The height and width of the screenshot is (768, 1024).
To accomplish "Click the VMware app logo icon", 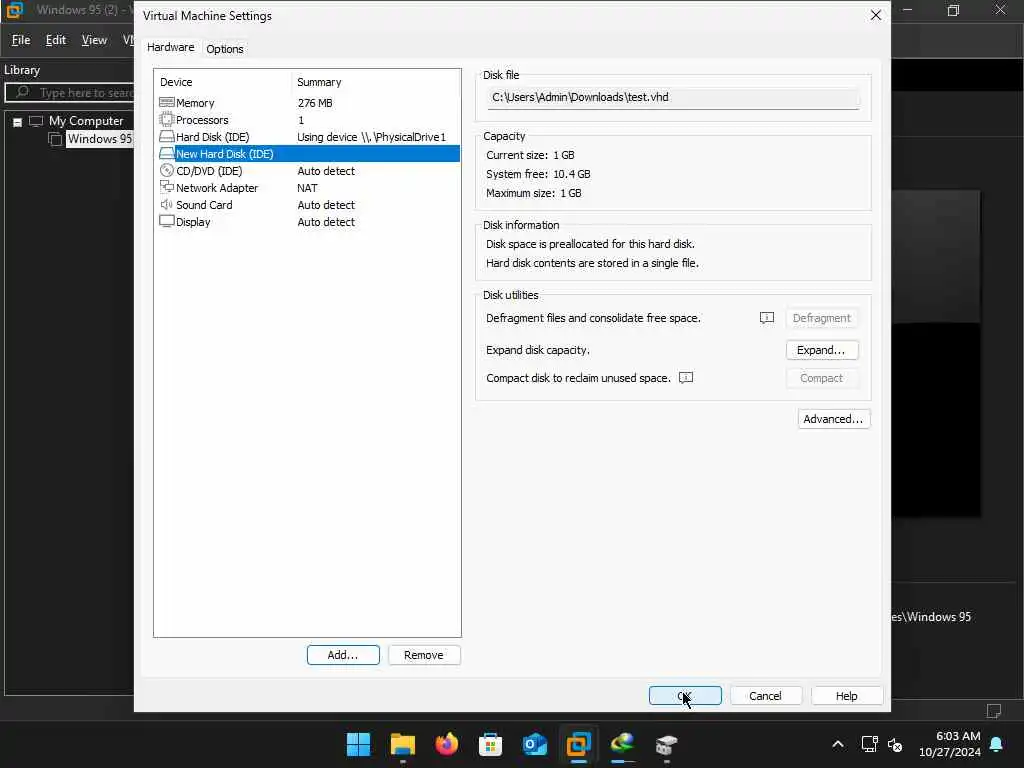I will click(x=14, y=10).
